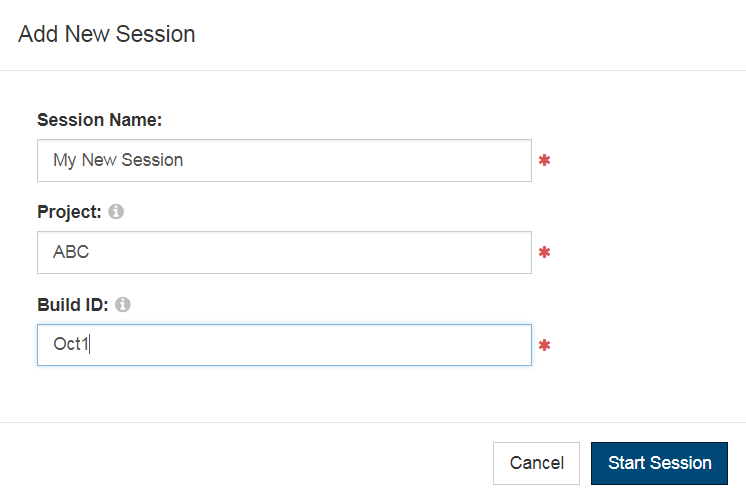The width and height of the screenshot is (746, 504).
Task: Click the 'Project:' label text
Action: (x=69, y=212)
